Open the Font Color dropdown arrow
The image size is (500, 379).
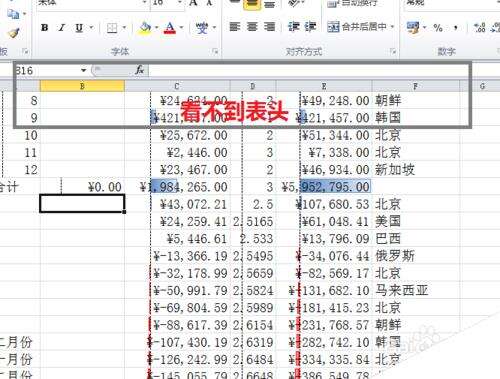[x=182, y=28]
